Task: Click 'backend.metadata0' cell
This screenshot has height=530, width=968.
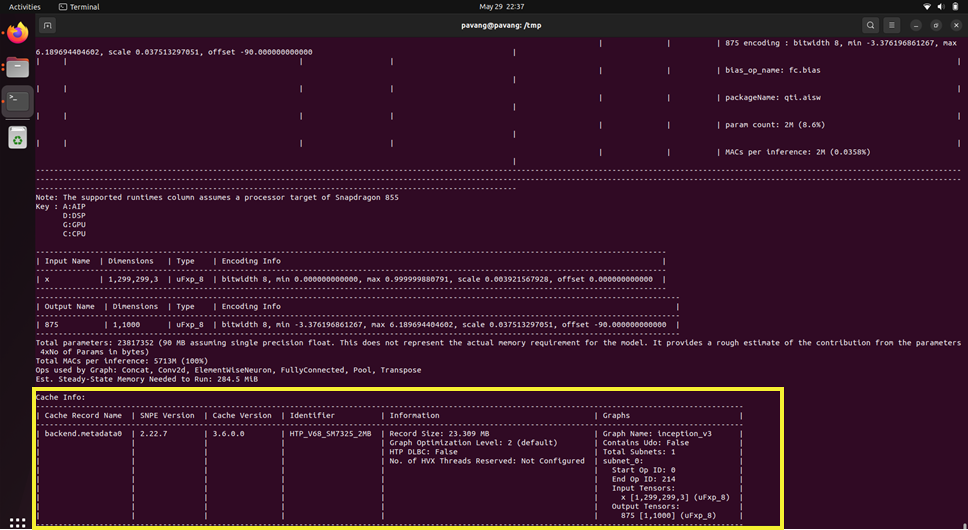Action: coord(83,433)
